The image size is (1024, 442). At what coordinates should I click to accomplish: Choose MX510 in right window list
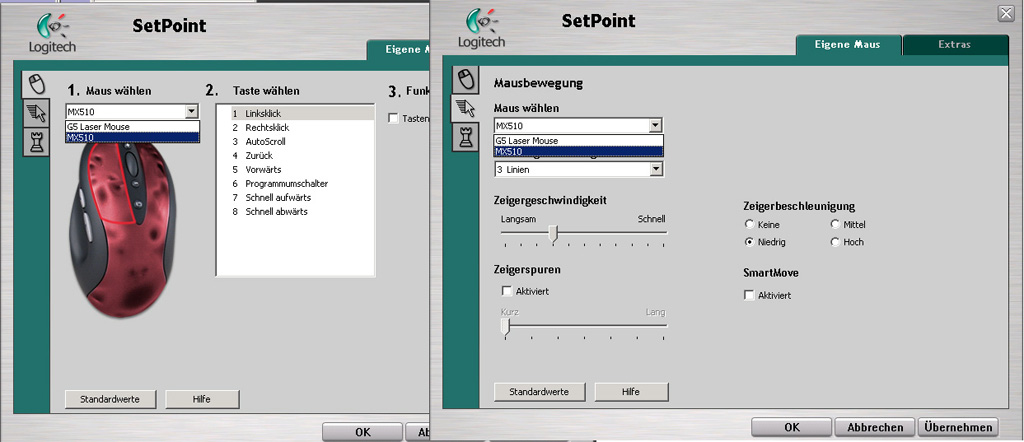coord(579,151)
